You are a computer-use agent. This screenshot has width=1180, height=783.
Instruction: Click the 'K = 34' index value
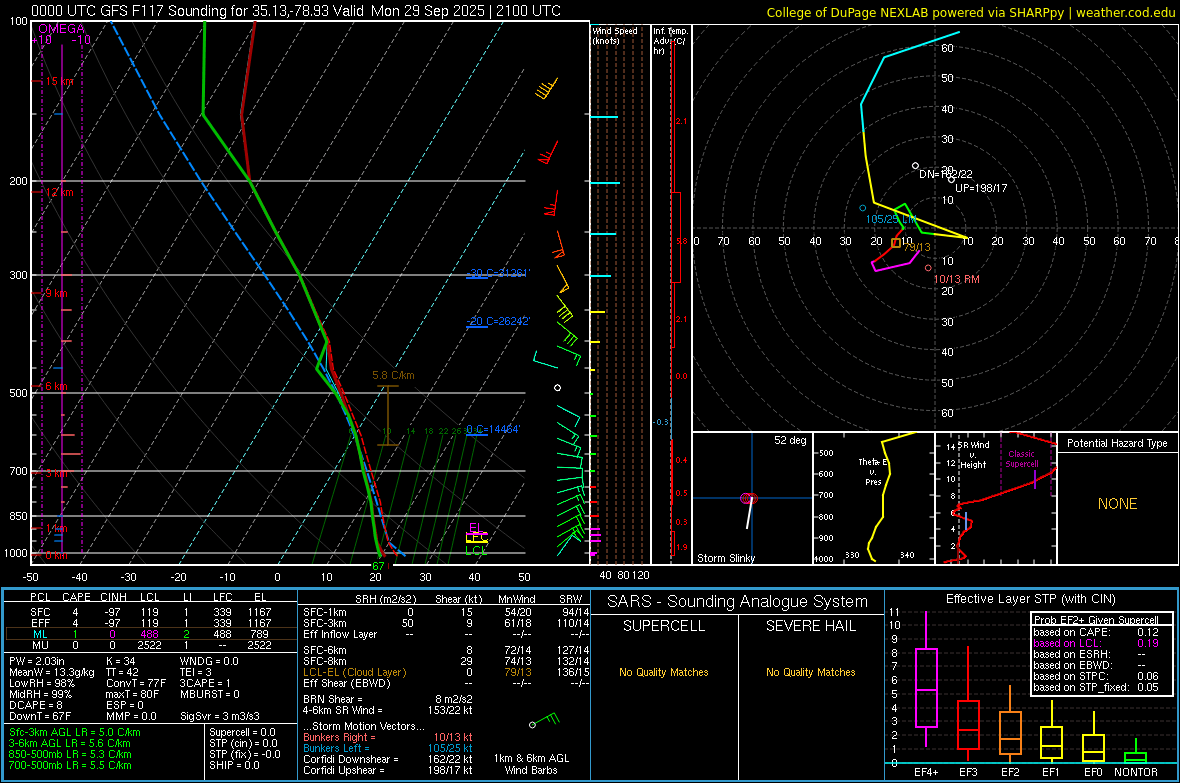pos(120,661)
